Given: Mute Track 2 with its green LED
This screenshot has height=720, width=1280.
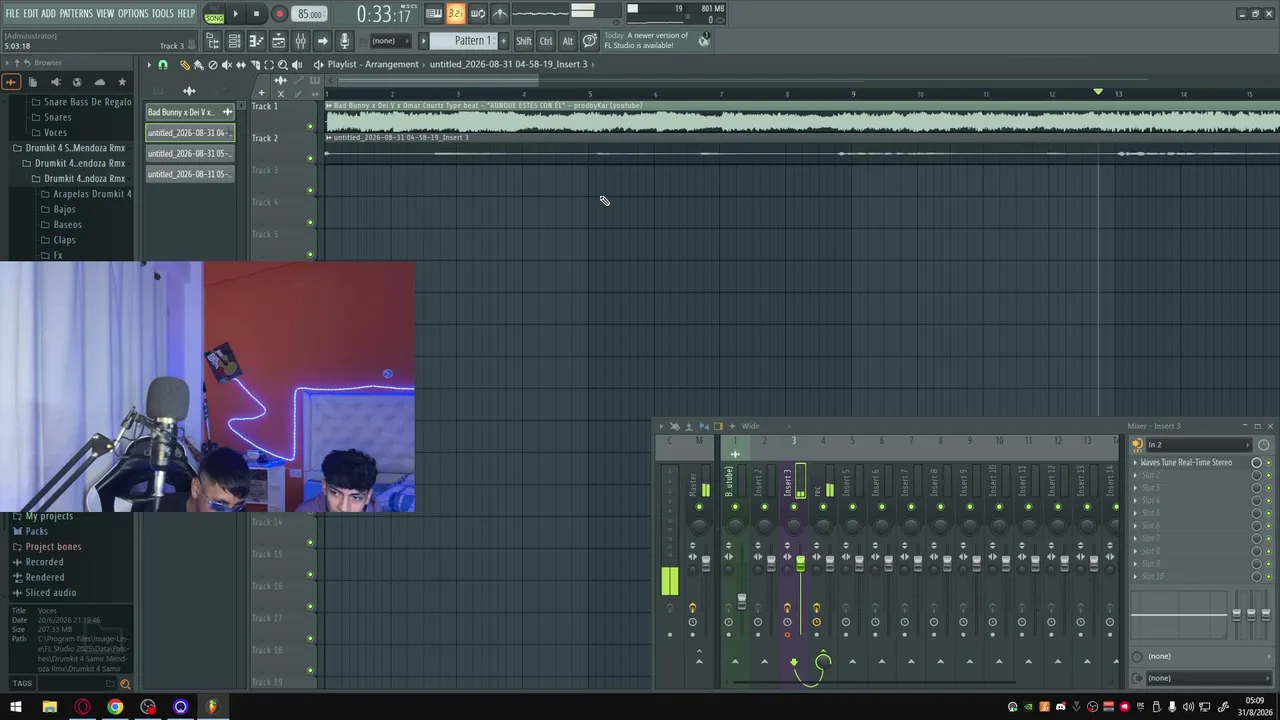Looking at the screenshot, I should (310, 158).
